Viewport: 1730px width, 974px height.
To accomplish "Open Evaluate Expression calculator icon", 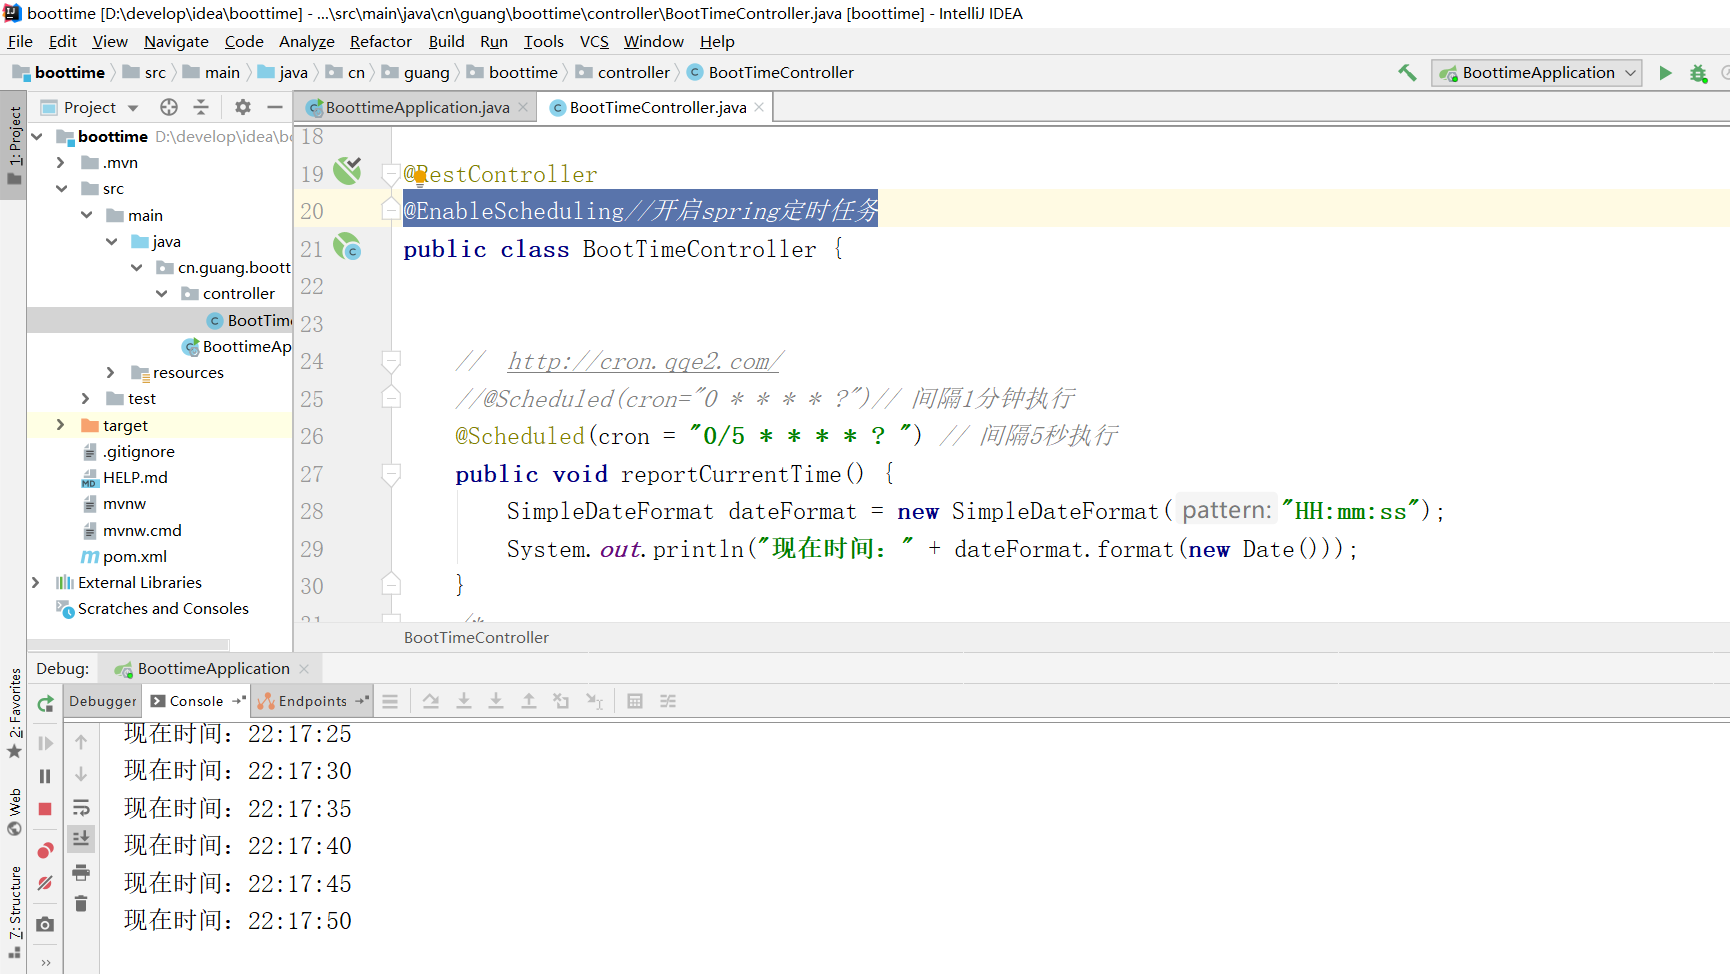I will click(635, 701).
